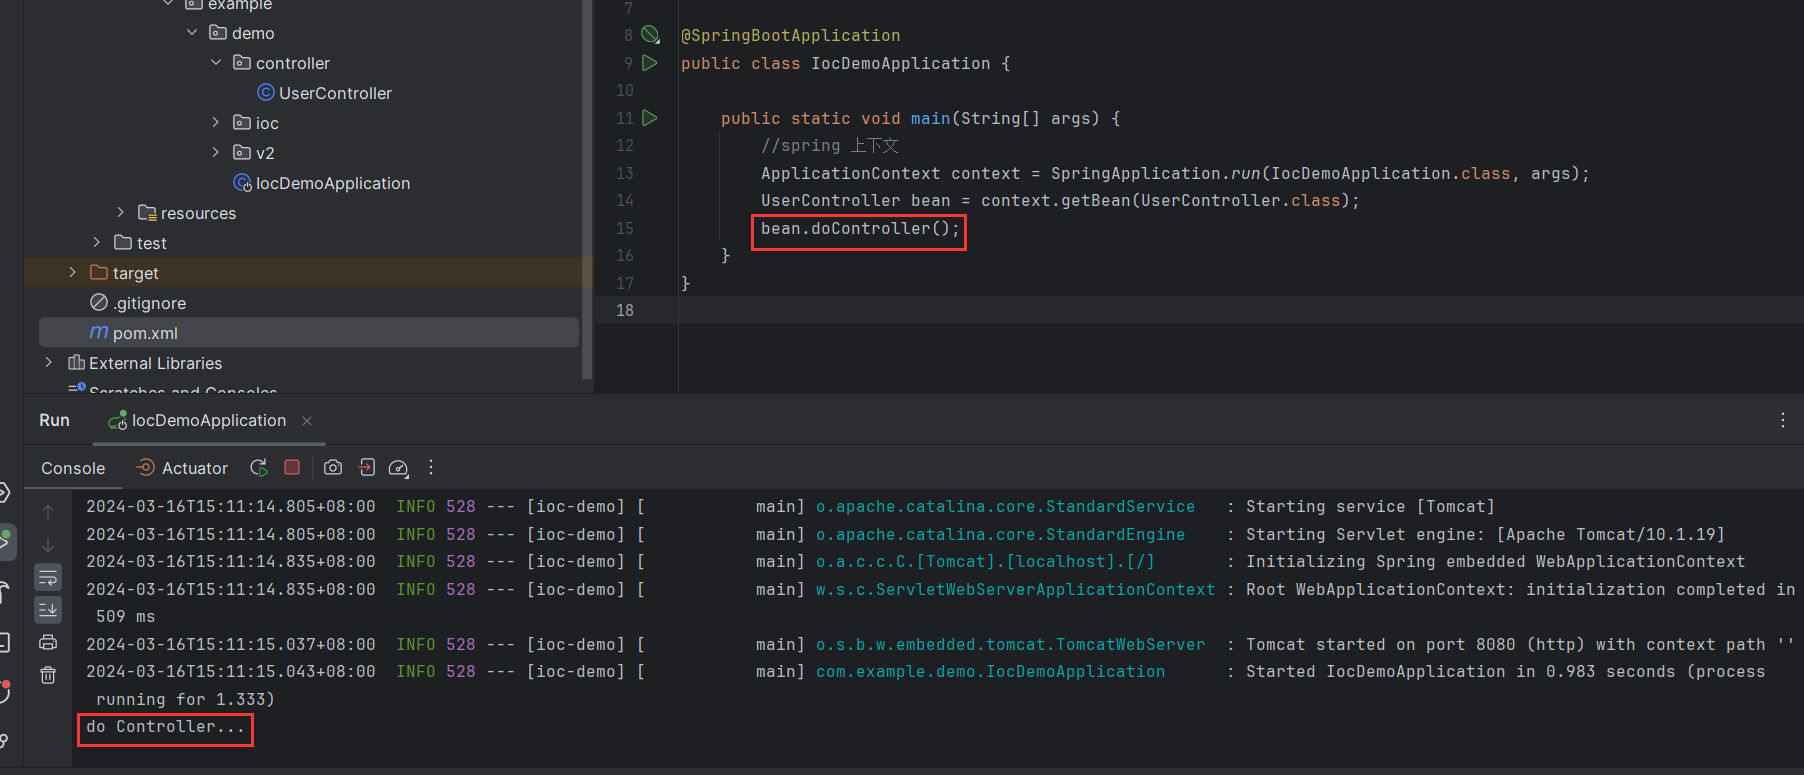Select the IocDemoApplication run tab
This screenshot has height=775, width=1804.
point(208,420)
